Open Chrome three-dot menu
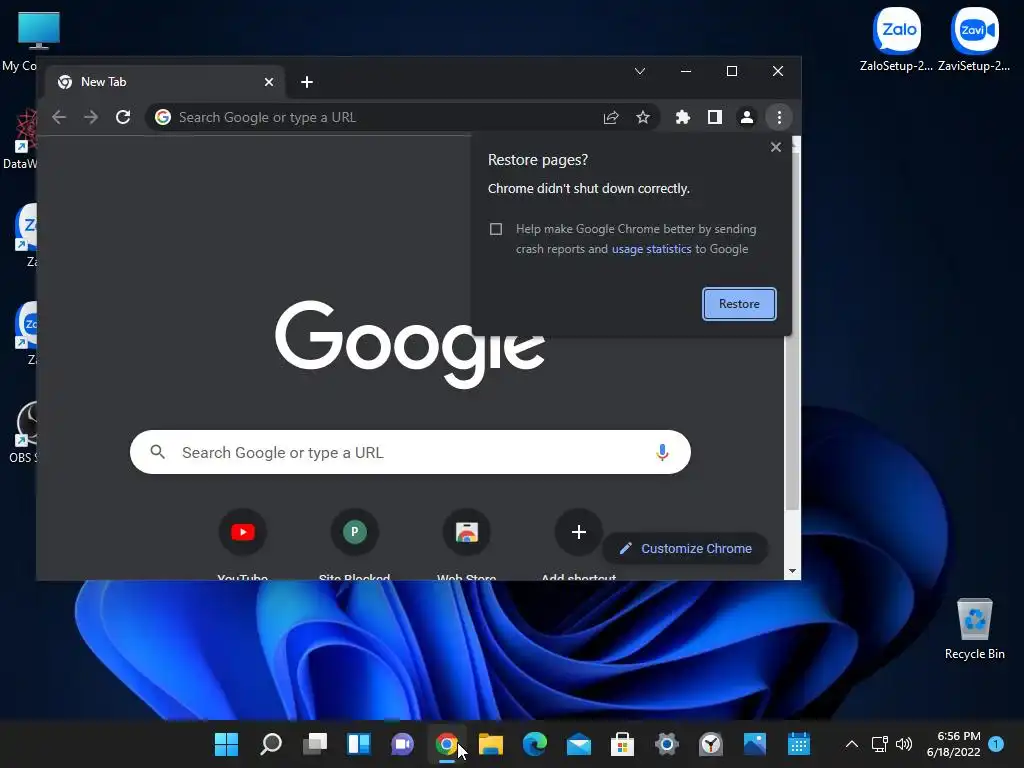 click(x=778, y=118)
